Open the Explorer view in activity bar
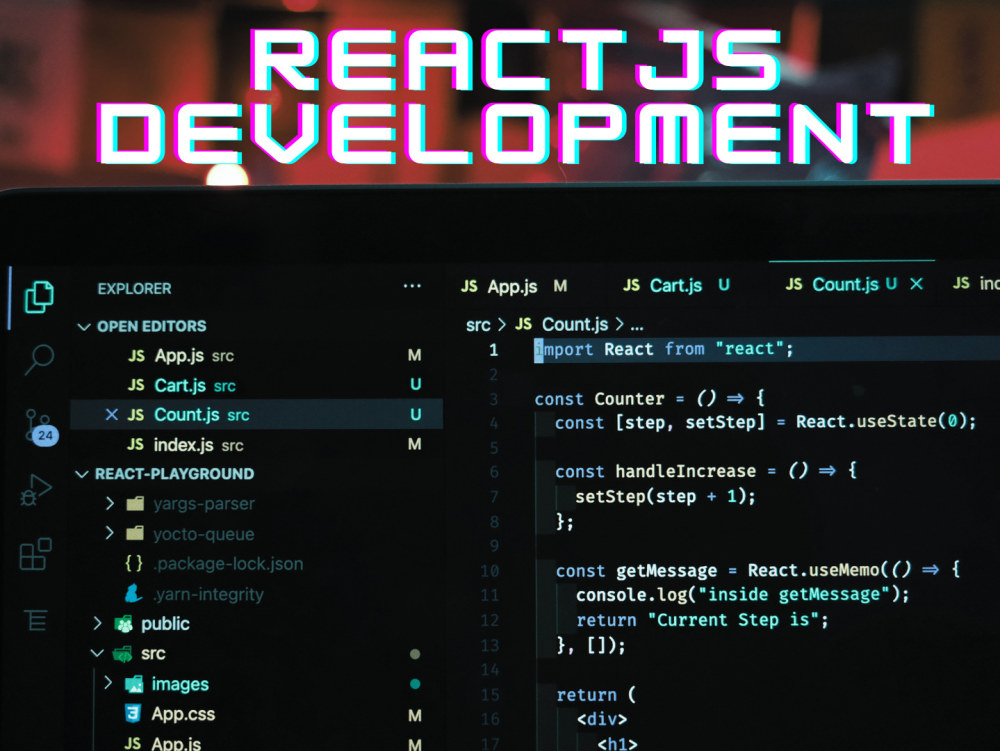1000x751 pixels. [x=39, y=296]
